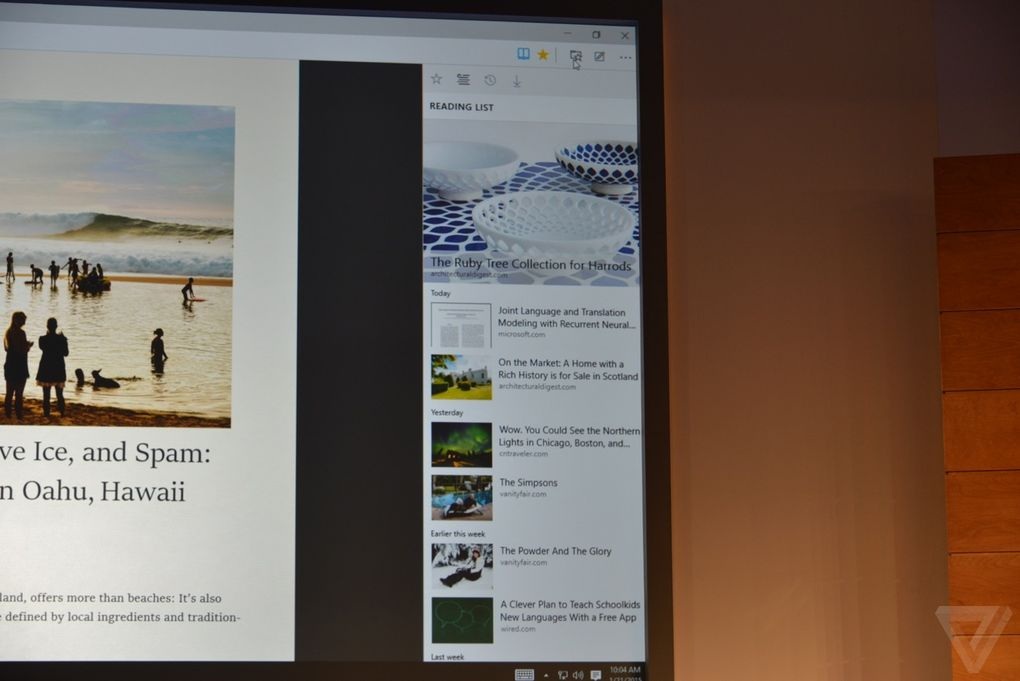Open the More actions ellipsis menu
1020x681 pixels.
pyautogui.click(x=626, y=58)
